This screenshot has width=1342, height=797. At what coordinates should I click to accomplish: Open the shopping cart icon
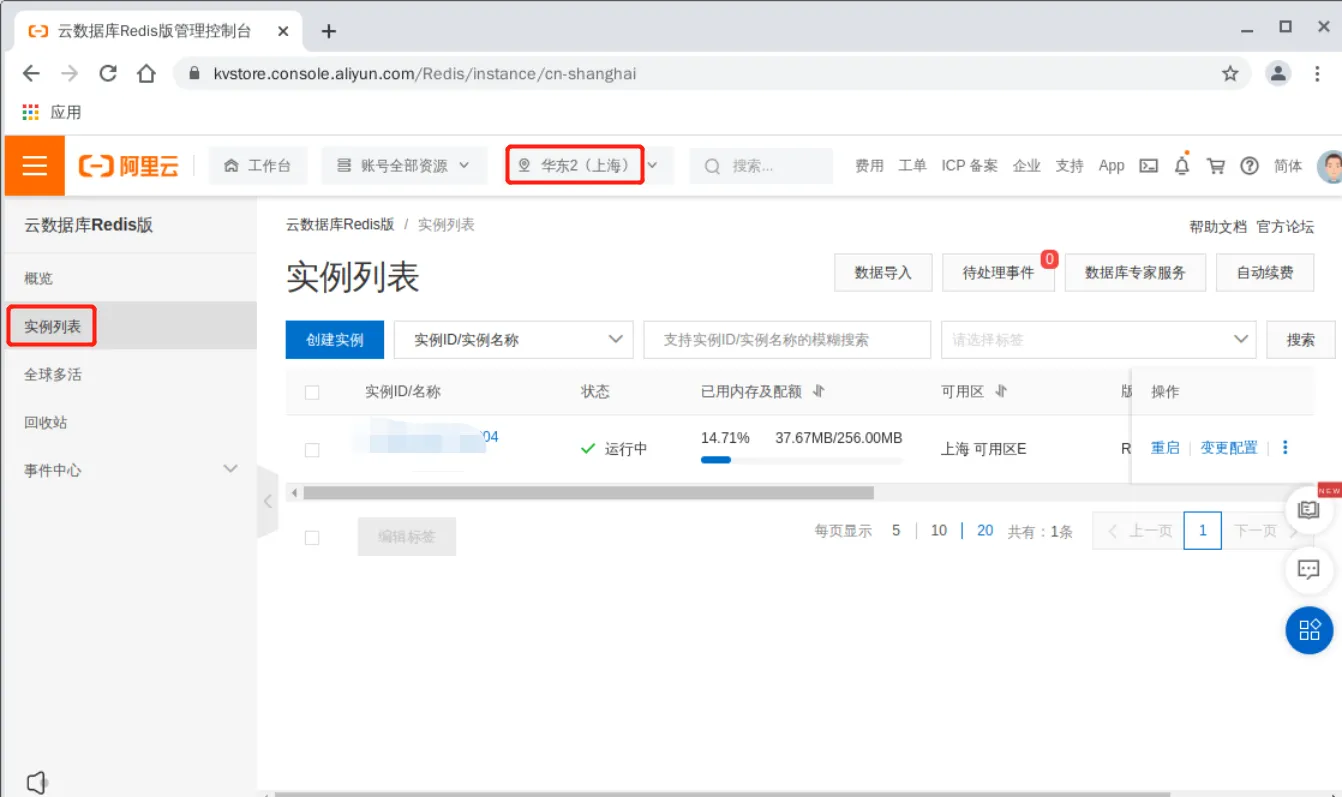(x=1216, y=166)
